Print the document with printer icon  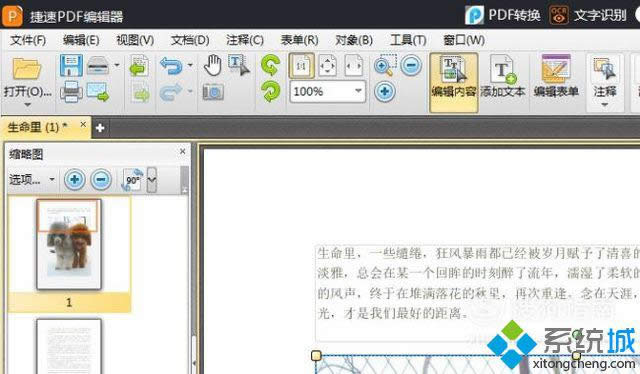coord(71,91)
